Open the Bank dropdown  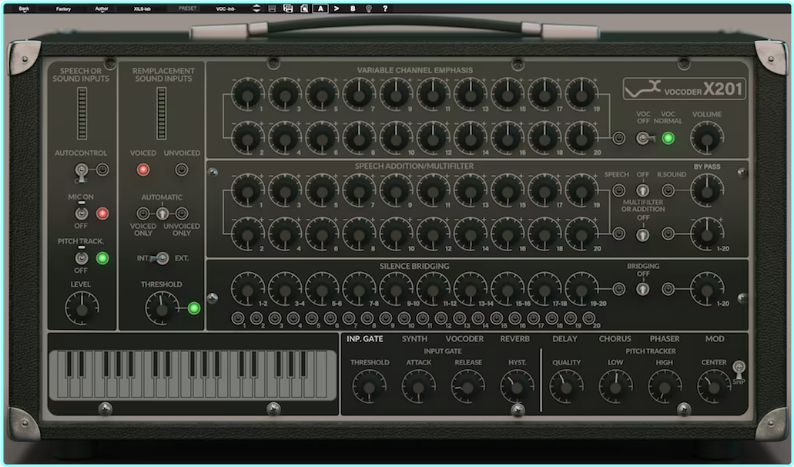(x=24, y=9)
